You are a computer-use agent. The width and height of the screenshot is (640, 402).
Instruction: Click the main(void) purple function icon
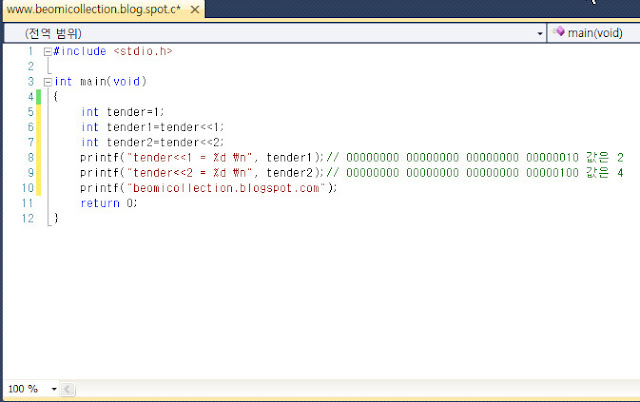coord(560,31)
